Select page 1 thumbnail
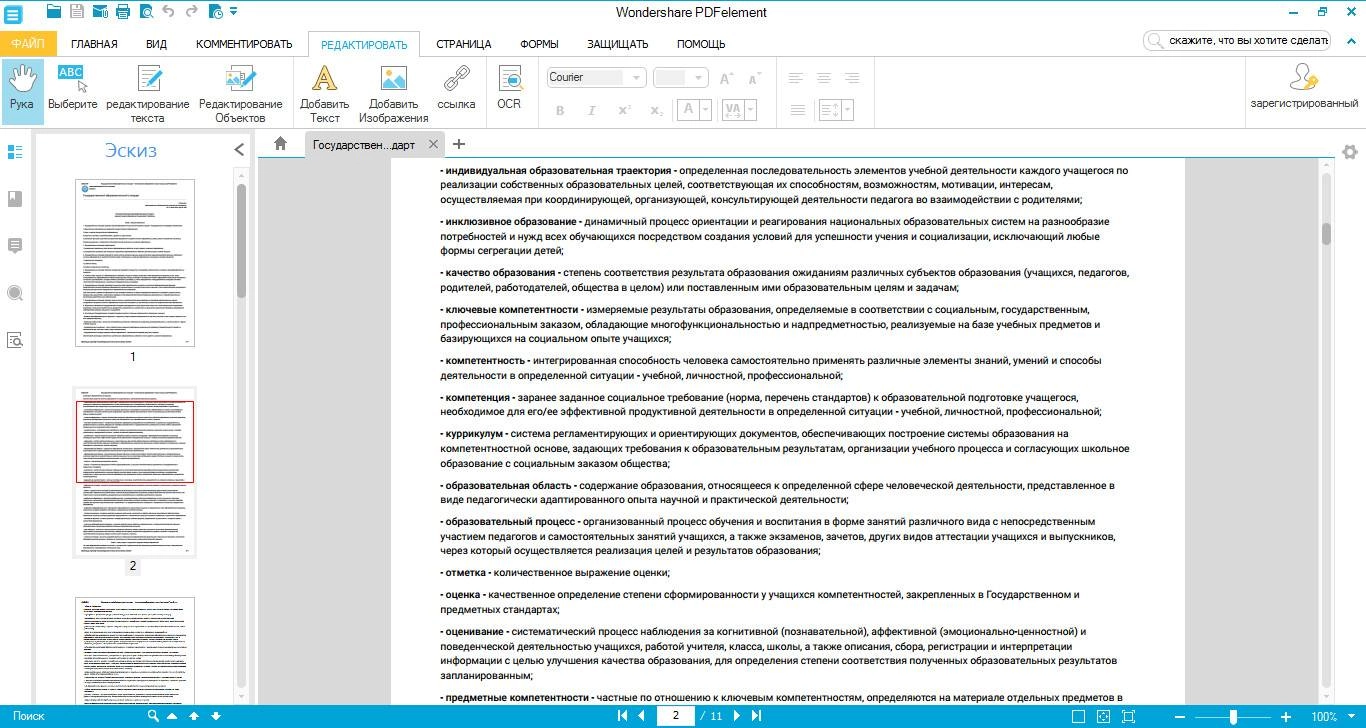Viewport: 1366px width, 728px height. click(135, 263)
